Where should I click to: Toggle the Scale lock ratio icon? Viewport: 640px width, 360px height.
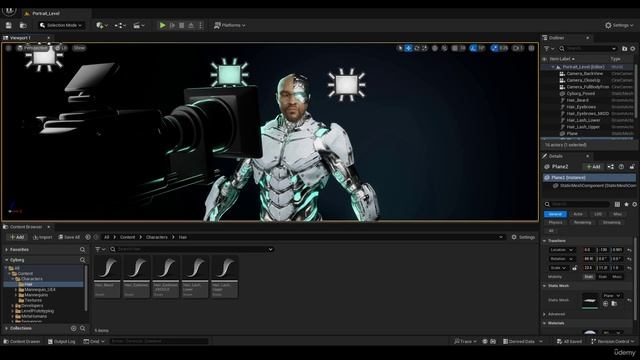point(575,268)
